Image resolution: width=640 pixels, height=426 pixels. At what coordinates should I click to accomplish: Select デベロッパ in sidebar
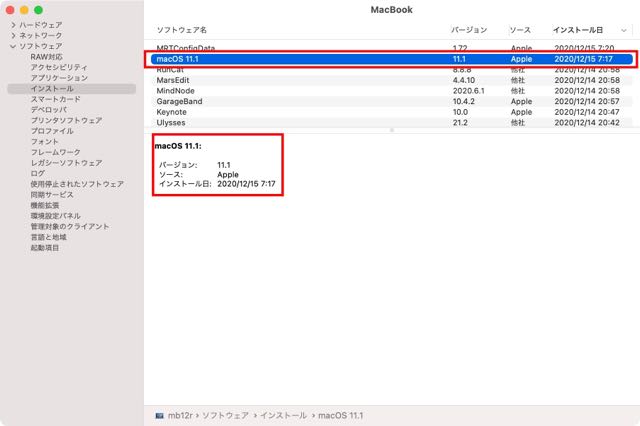pos(49,110)
